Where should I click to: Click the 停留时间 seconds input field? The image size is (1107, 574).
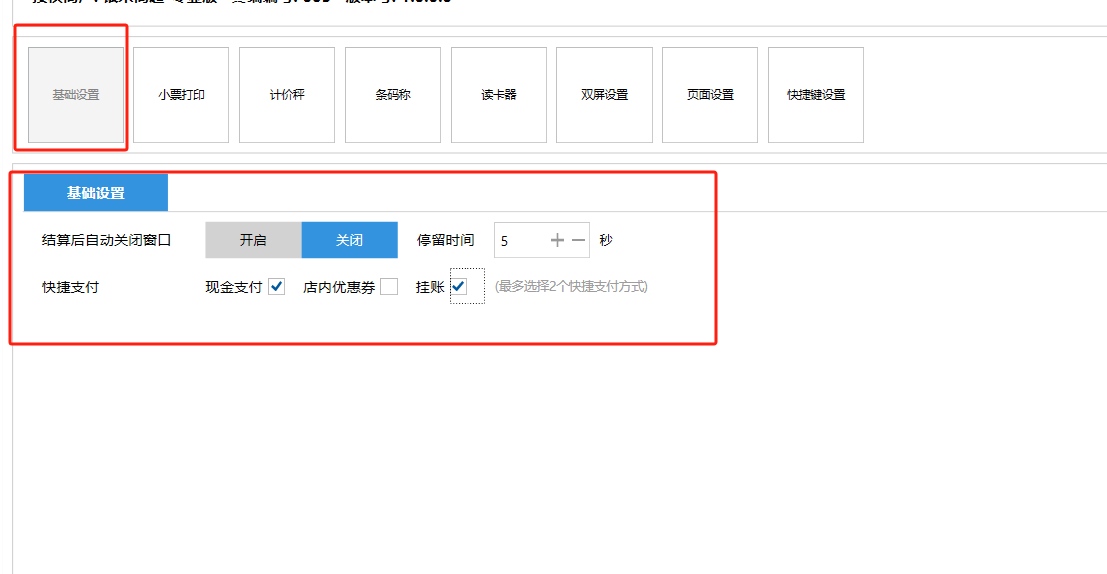point(520,241)
